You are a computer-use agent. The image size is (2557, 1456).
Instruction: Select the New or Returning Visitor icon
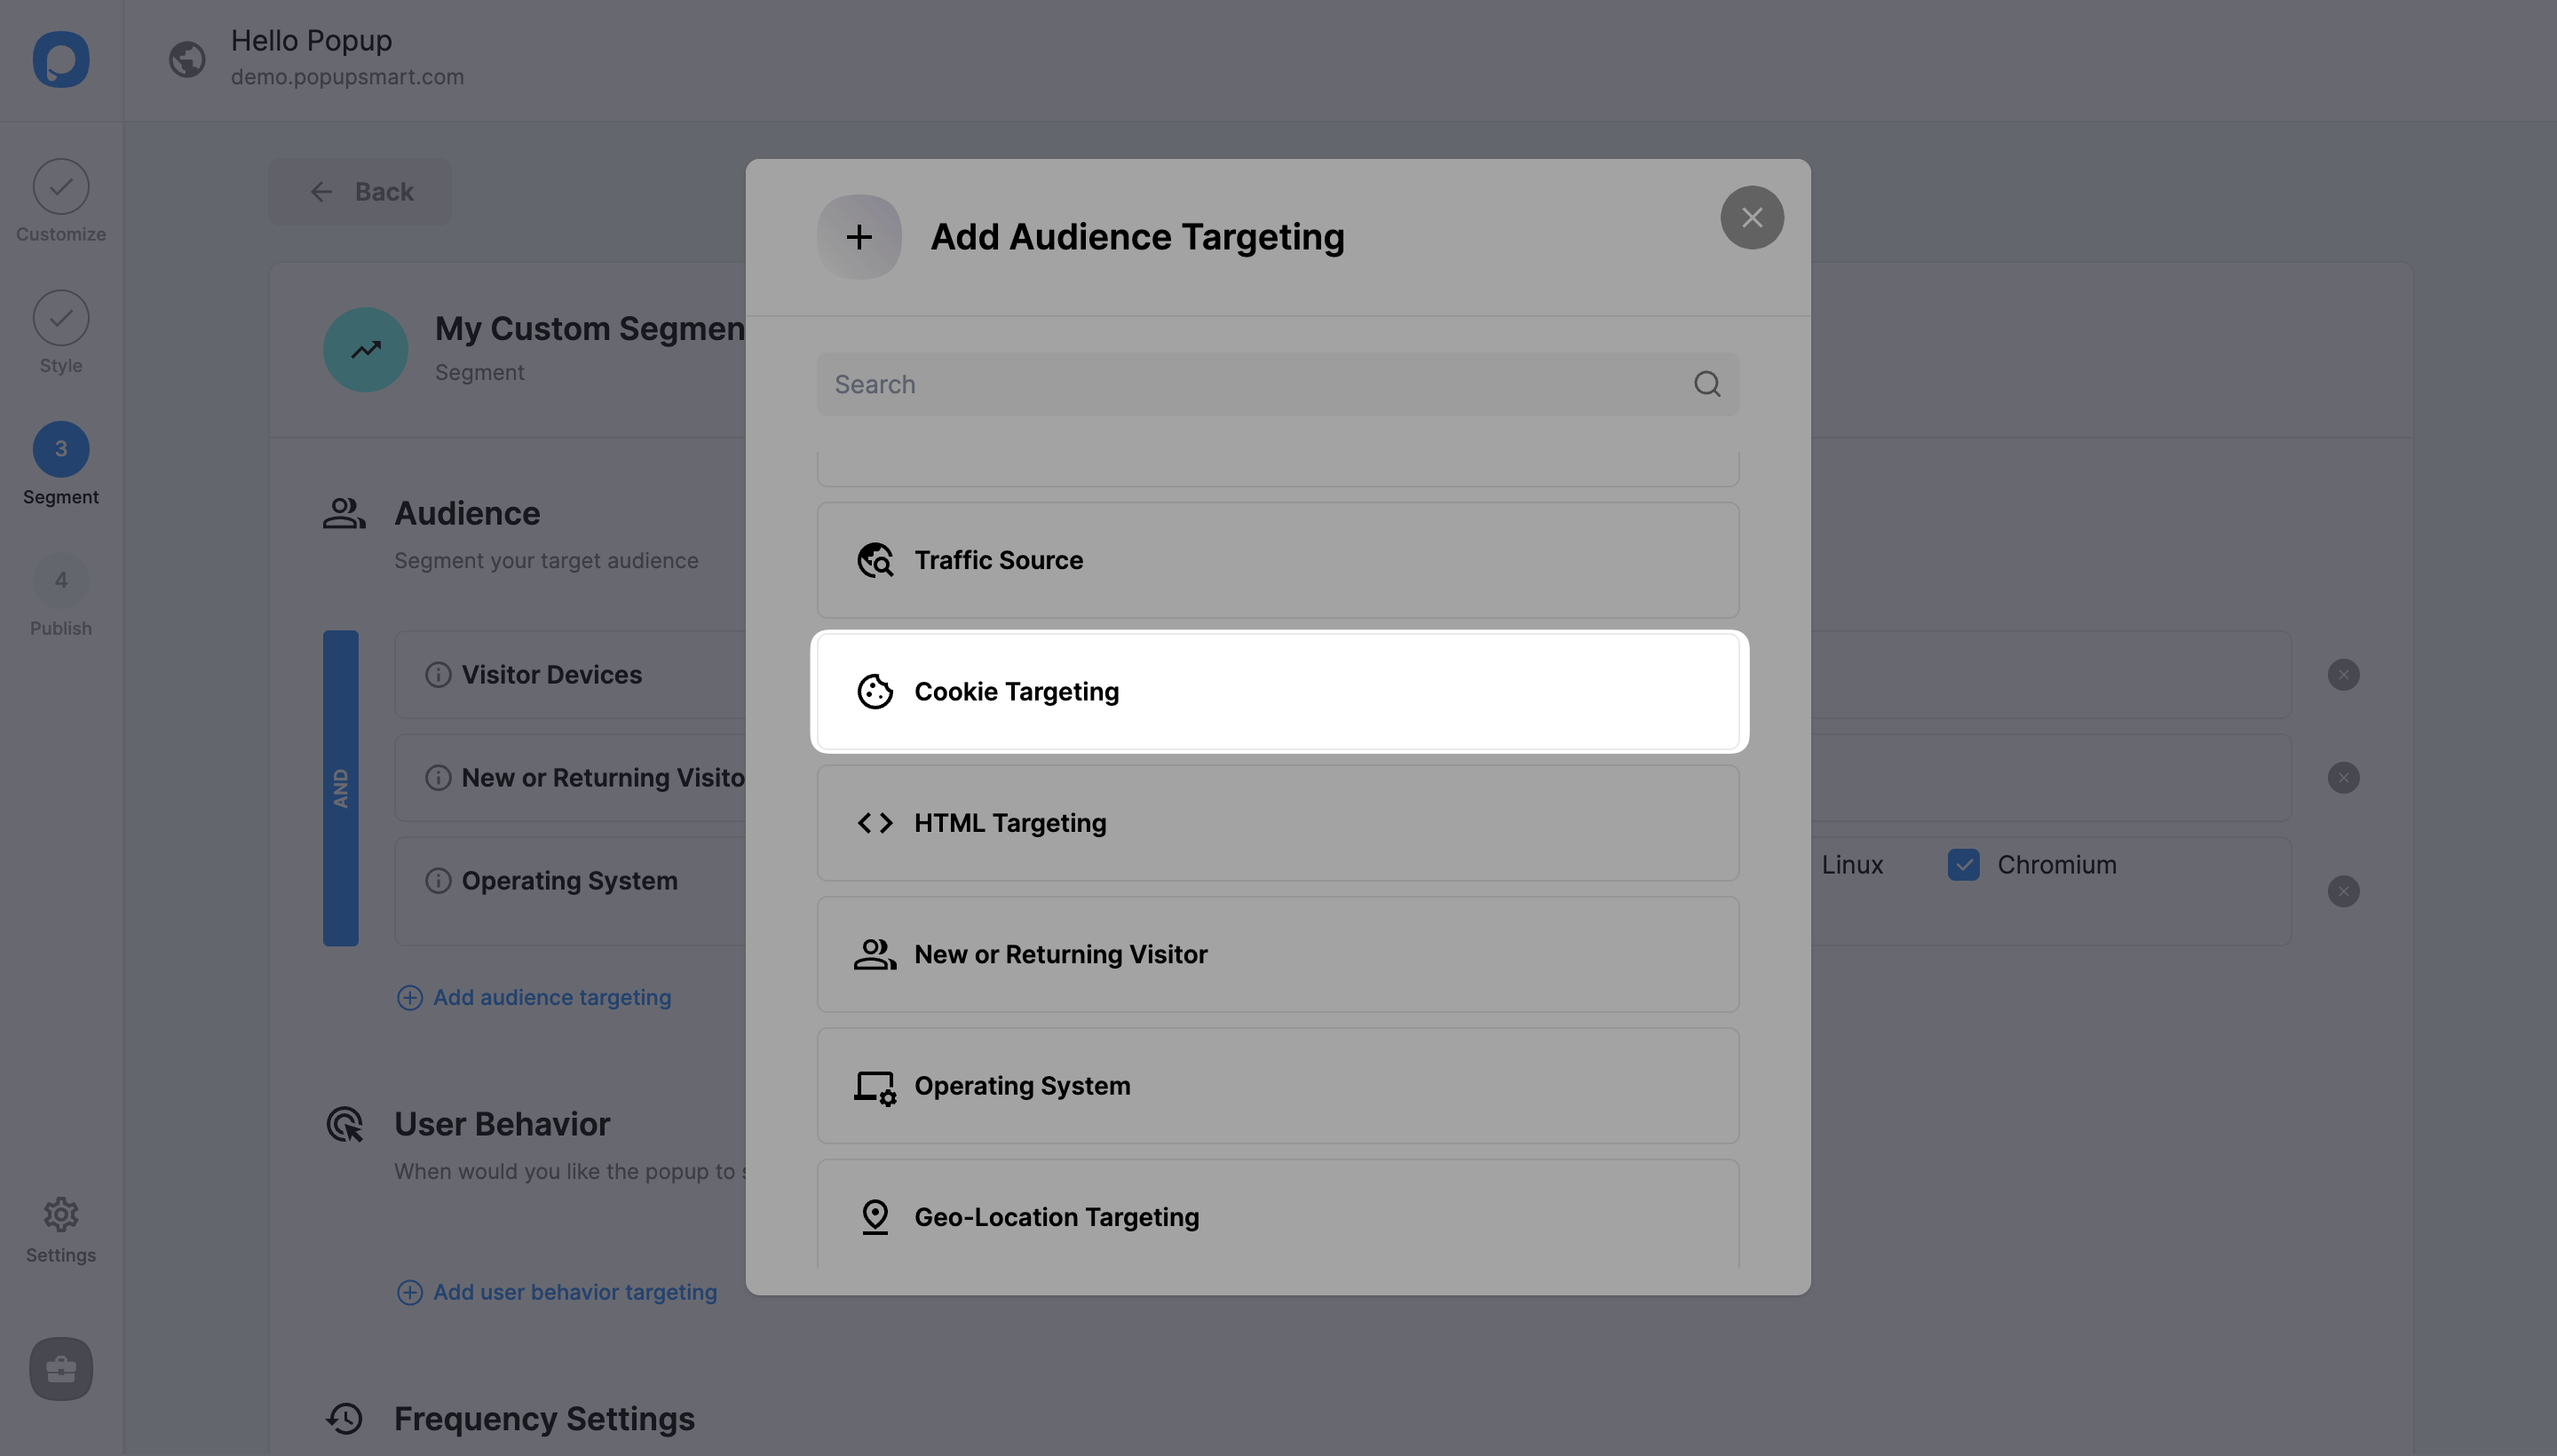coord(873,954)
